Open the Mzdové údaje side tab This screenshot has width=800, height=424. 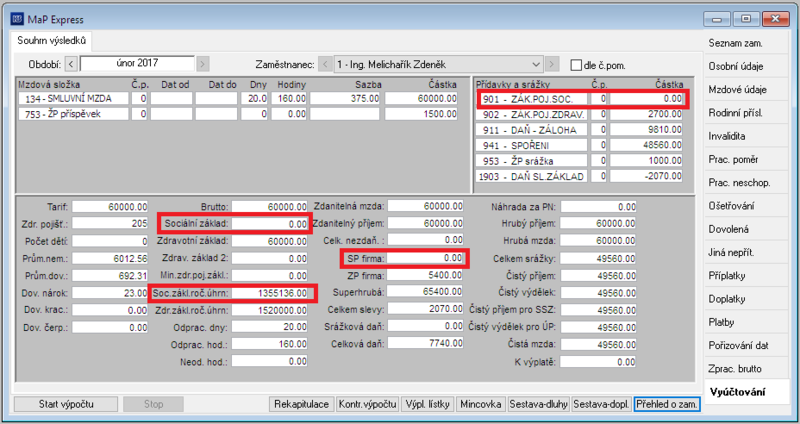pyautogui.click(x=737, y=90)
